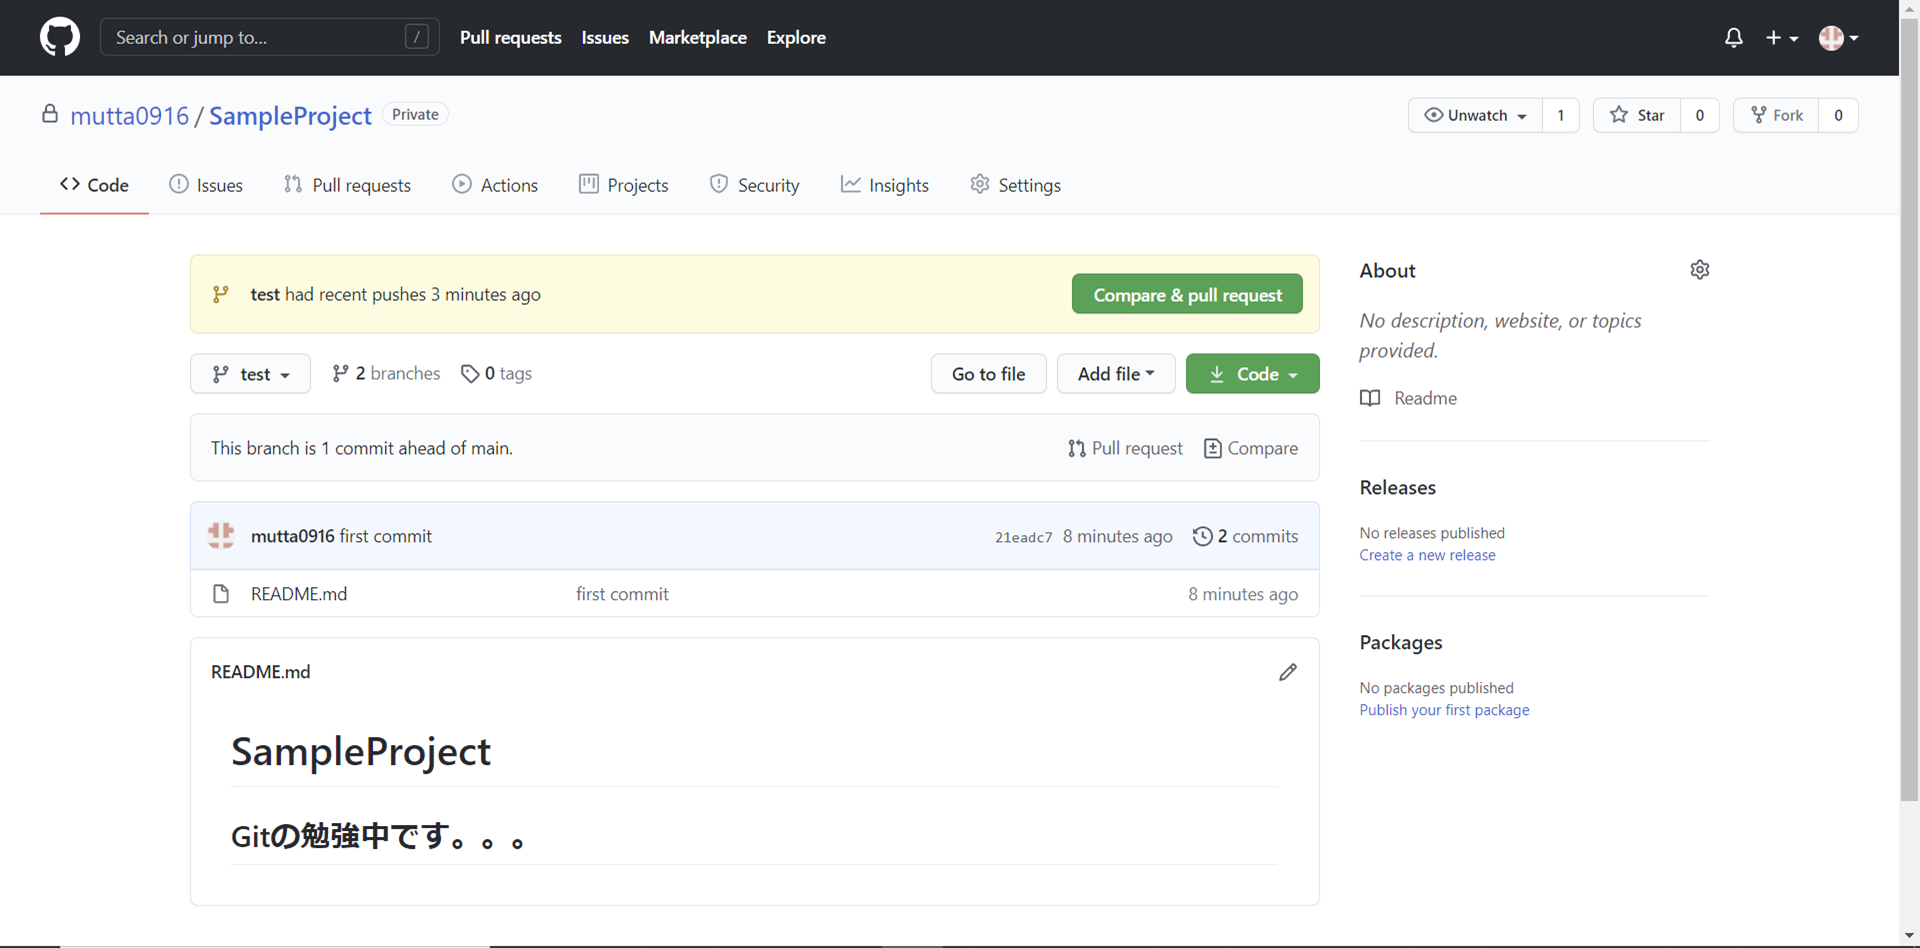Open the test branch link in the banner
Image resolution: width=1920 pixels, height=948 pixels.
(x=265, y=294)
